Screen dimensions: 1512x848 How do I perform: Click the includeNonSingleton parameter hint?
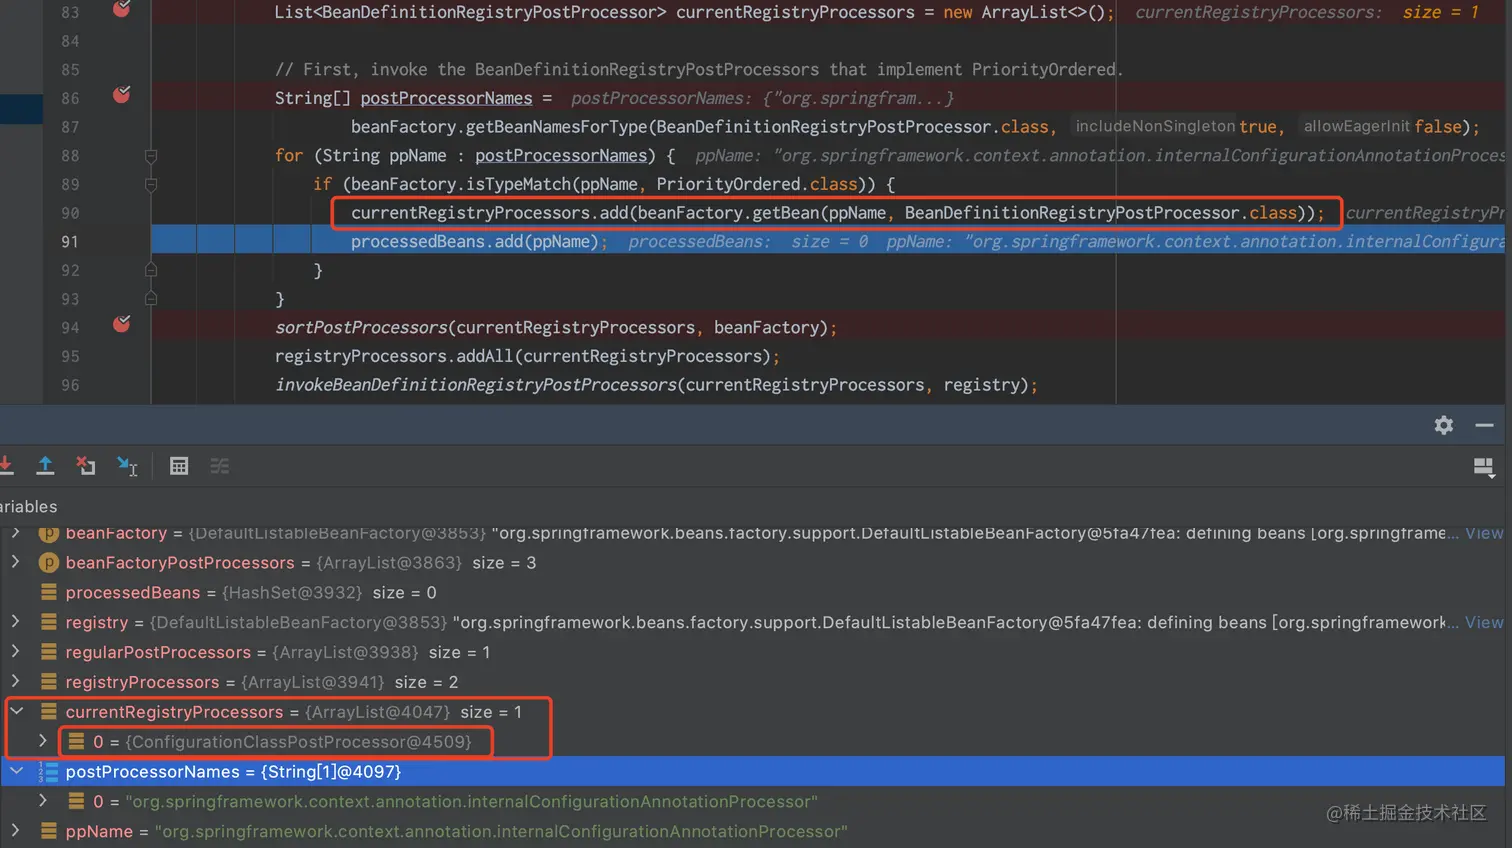(x=1155, y=126)
